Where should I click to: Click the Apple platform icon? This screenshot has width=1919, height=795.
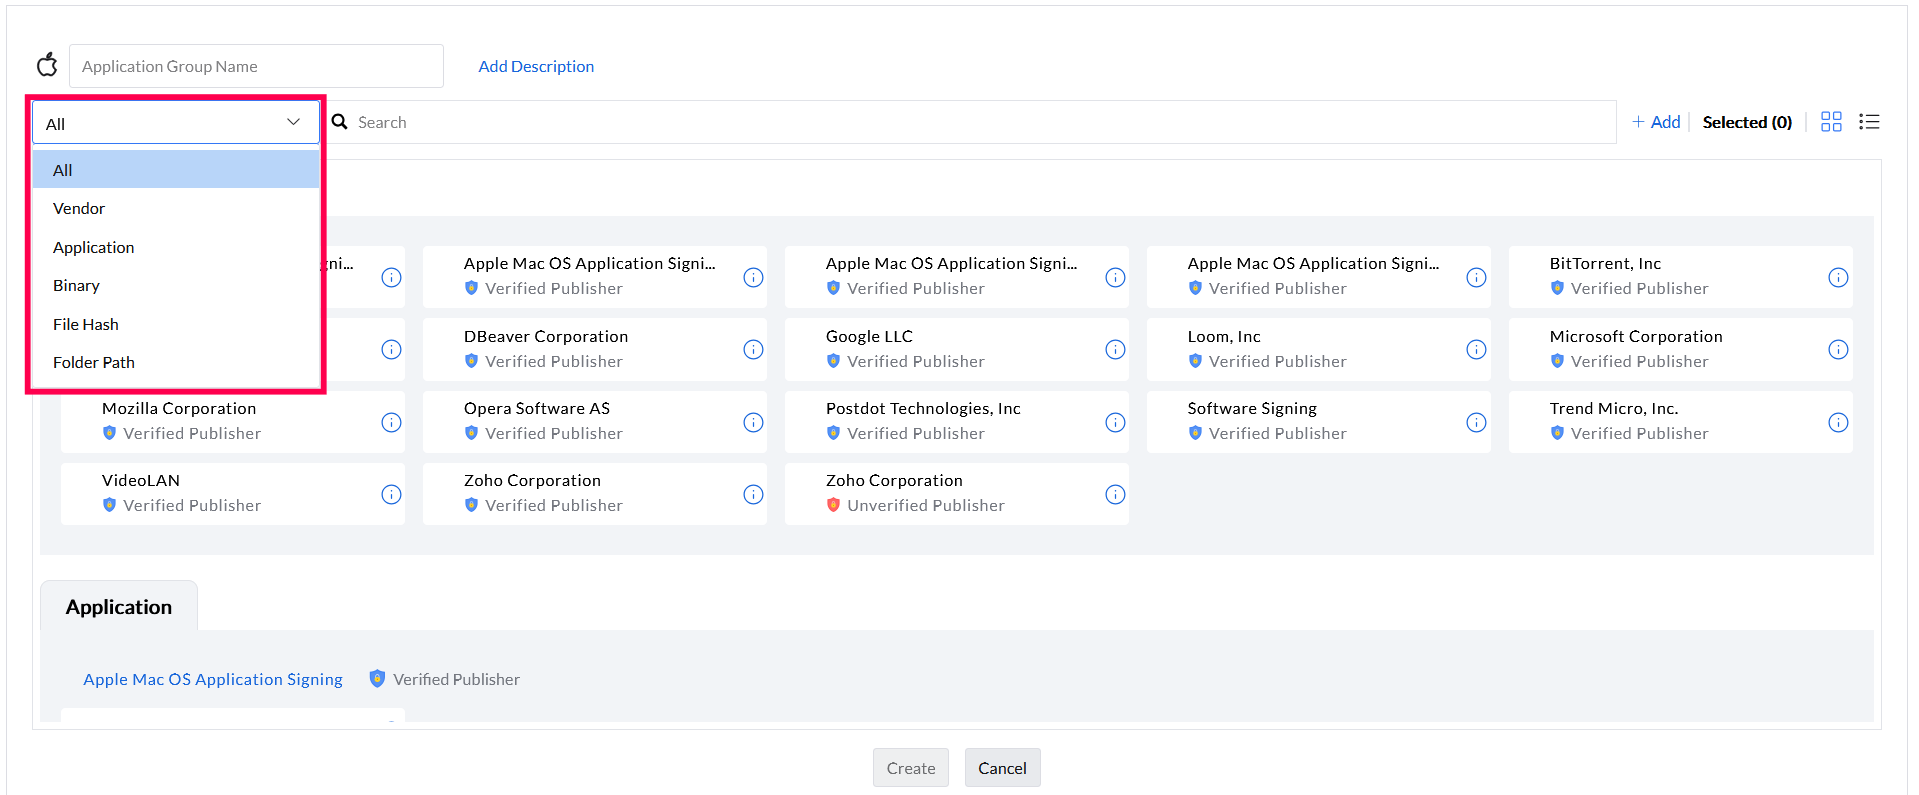coord(47,66)
